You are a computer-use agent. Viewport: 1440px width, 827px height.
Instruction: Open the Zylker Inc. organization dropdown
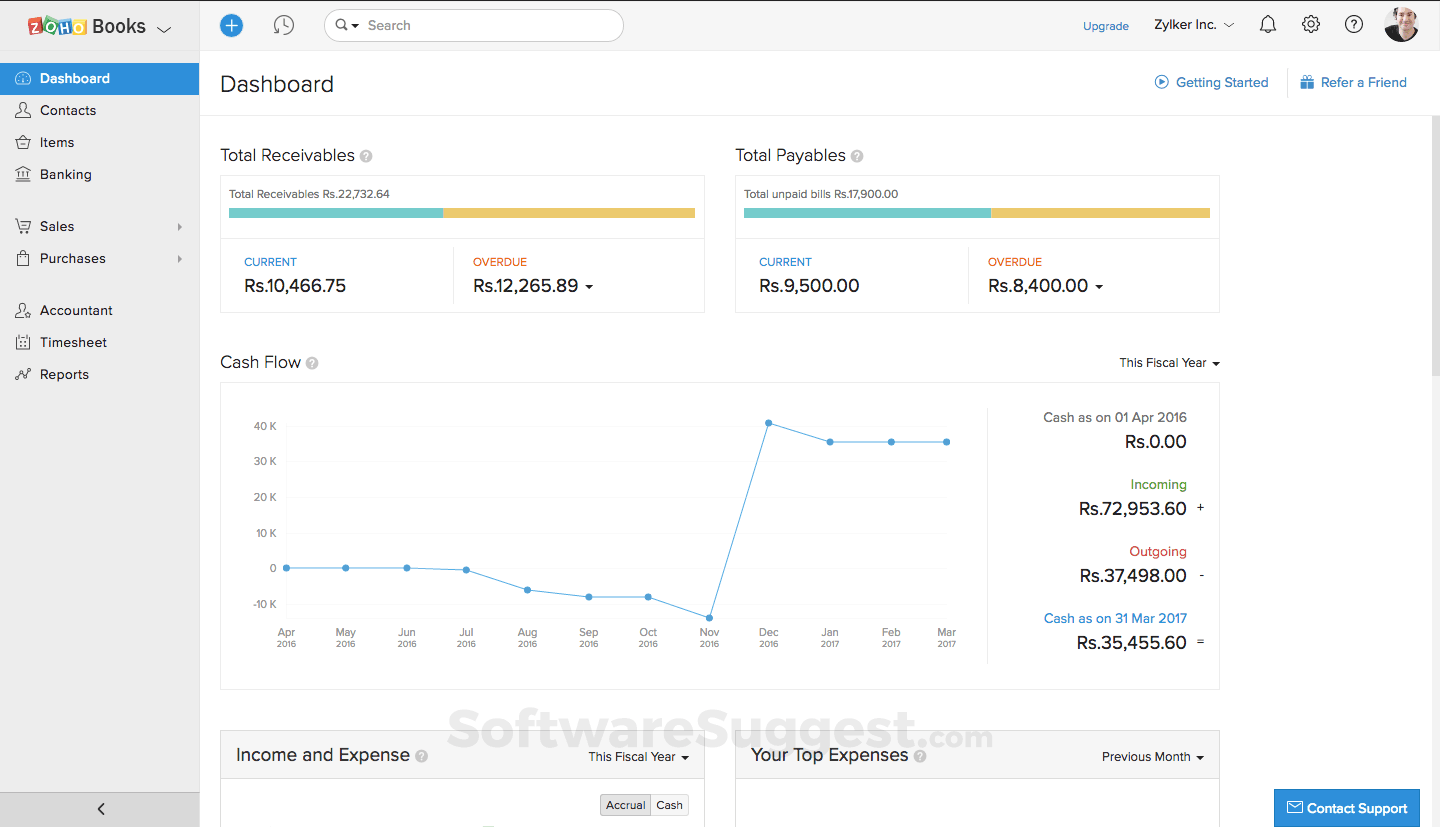1193,24
